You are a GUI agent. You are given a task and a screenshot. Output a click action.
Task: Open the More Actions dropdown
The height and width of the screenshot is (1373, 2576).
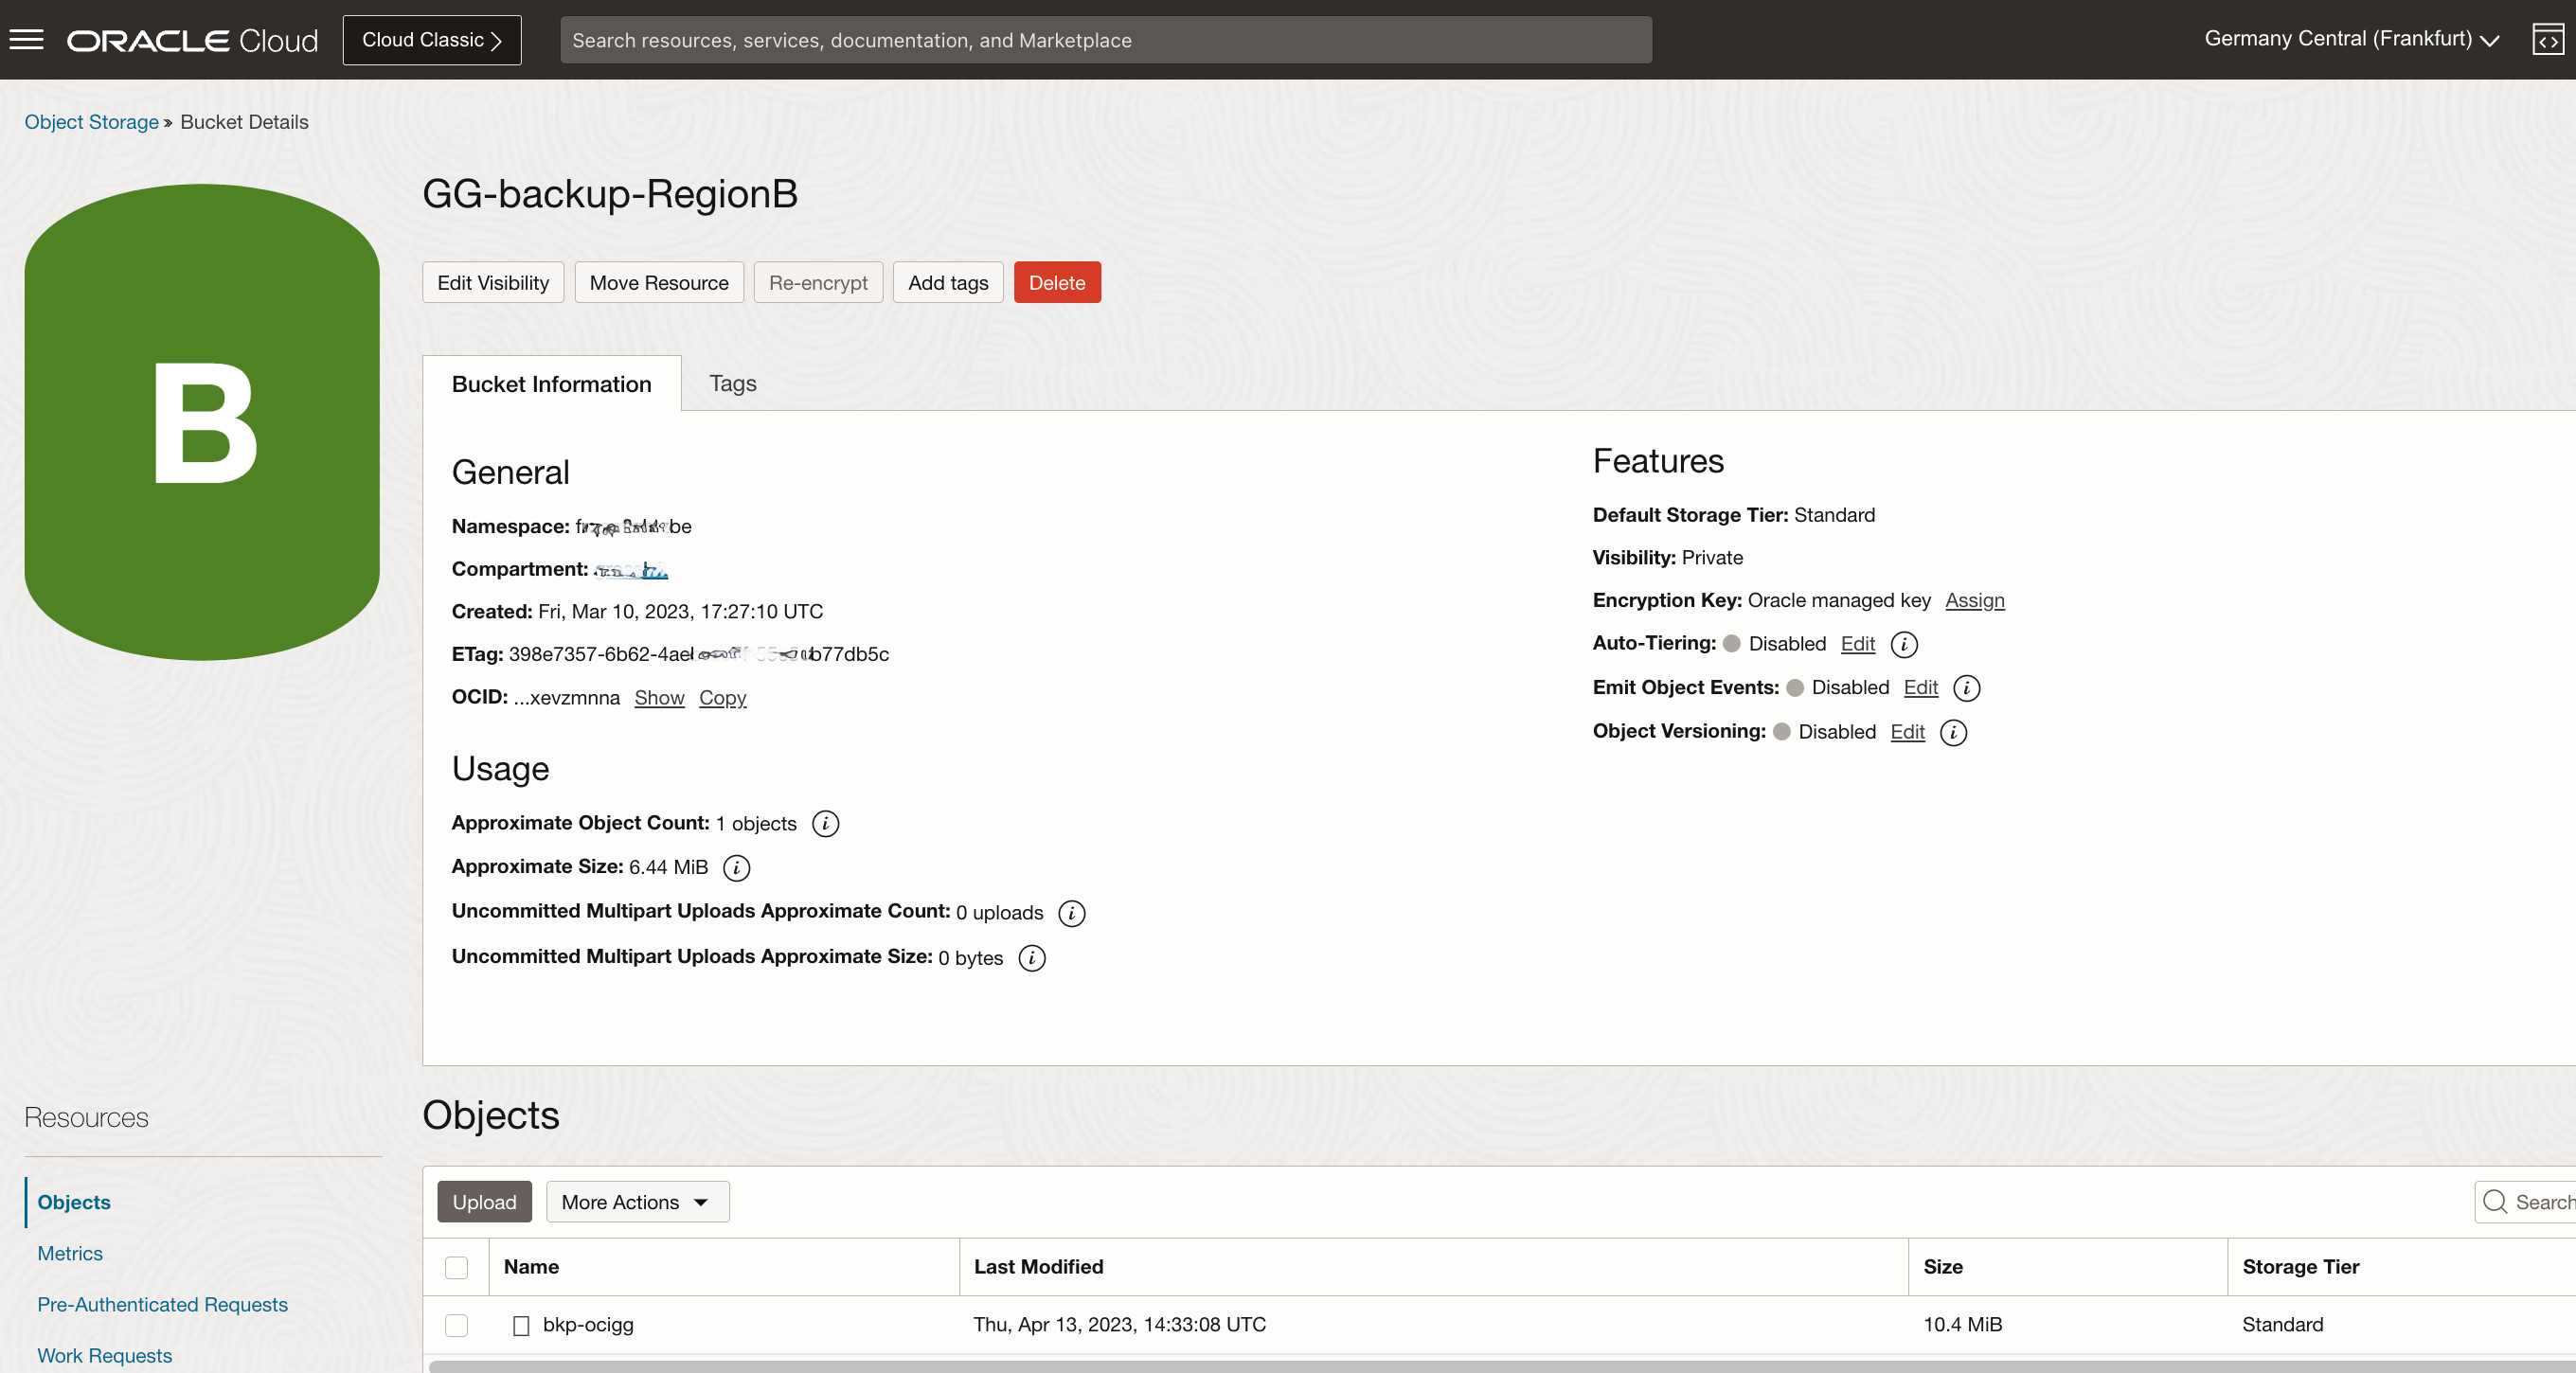(637, 1202)
